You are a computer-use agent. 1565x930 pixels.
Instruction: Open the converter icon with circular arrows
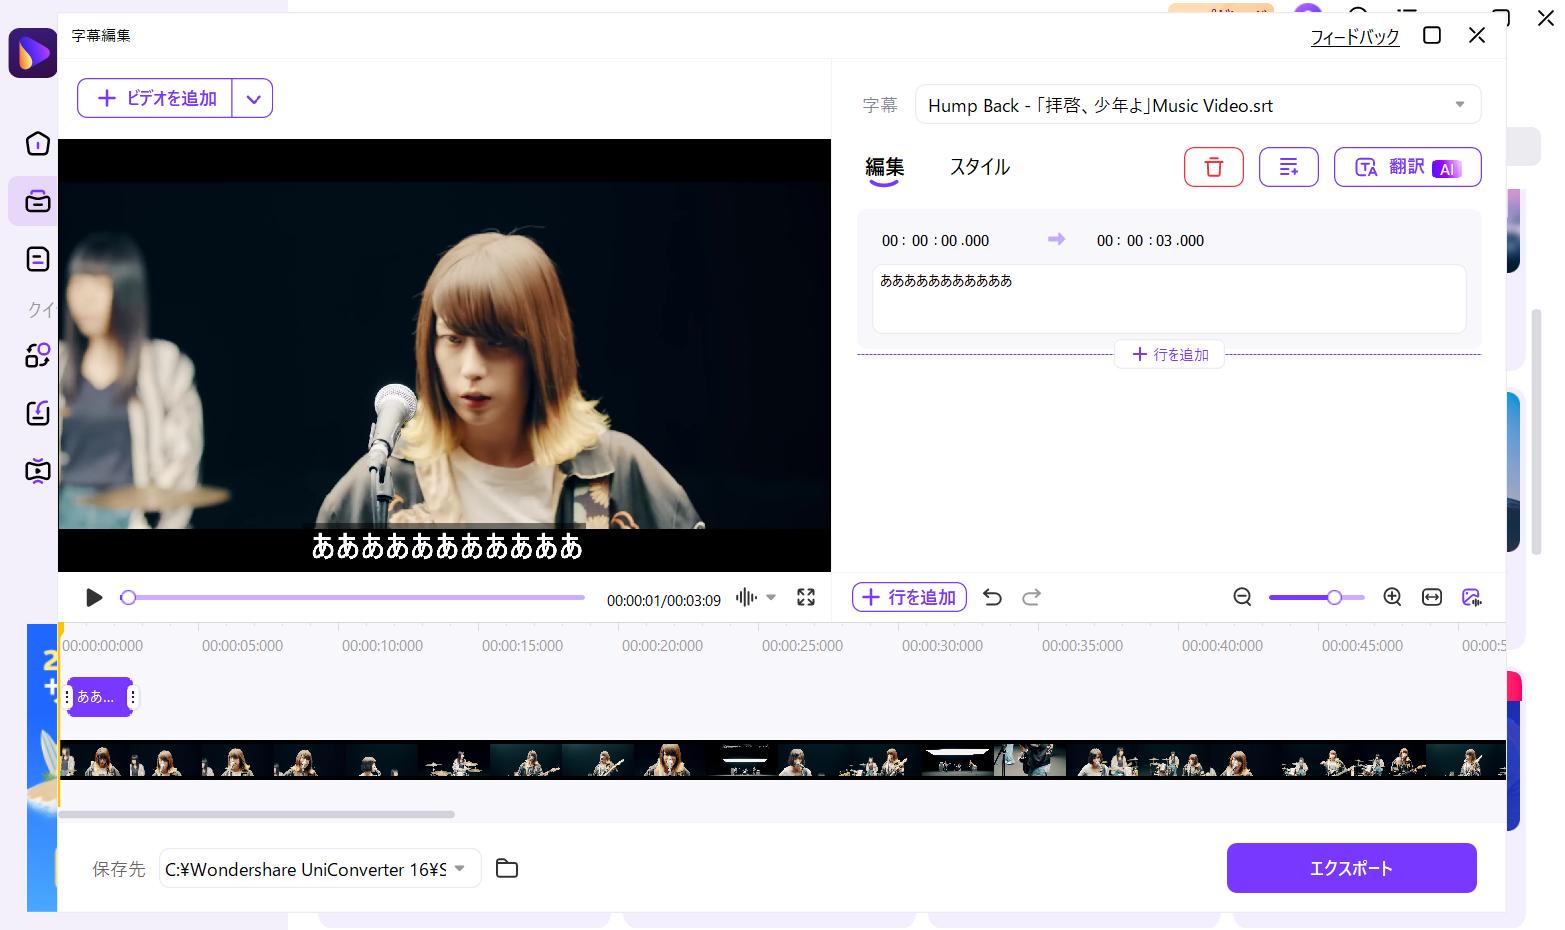pyautogui.click(x=37, y=355)
